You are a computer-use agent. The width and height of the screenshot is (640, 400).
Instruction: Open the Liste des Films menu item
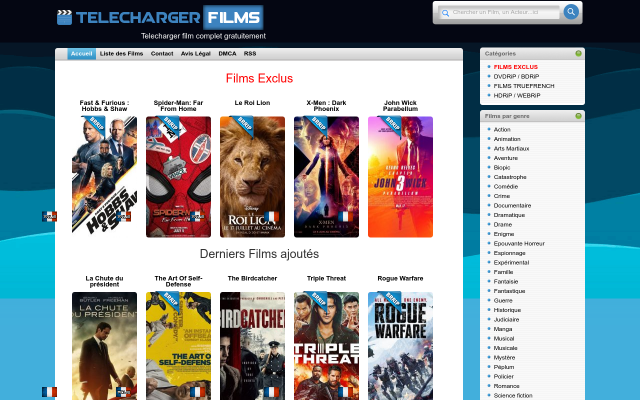click(121, 53)
